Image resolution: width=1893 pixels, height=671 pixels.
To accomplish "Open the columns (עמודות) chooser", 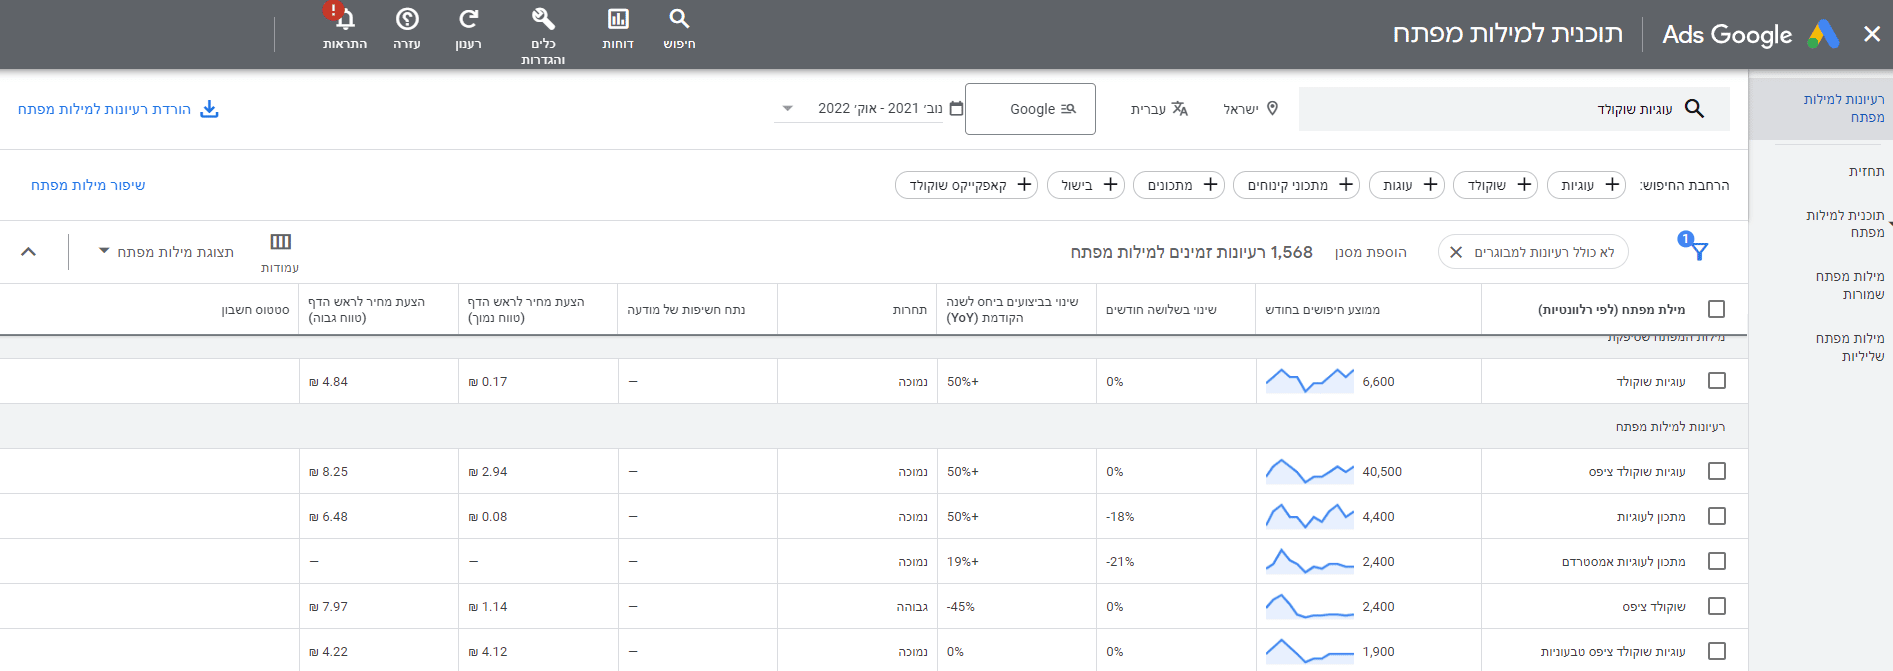I will 280,252.
